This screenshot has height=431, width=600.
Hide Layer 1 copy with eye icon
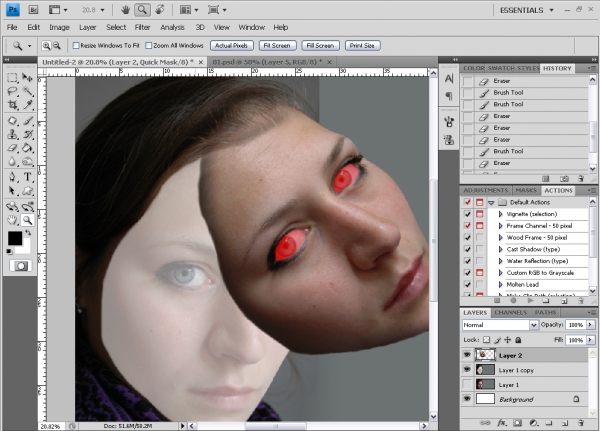click(x=467, y=370)
